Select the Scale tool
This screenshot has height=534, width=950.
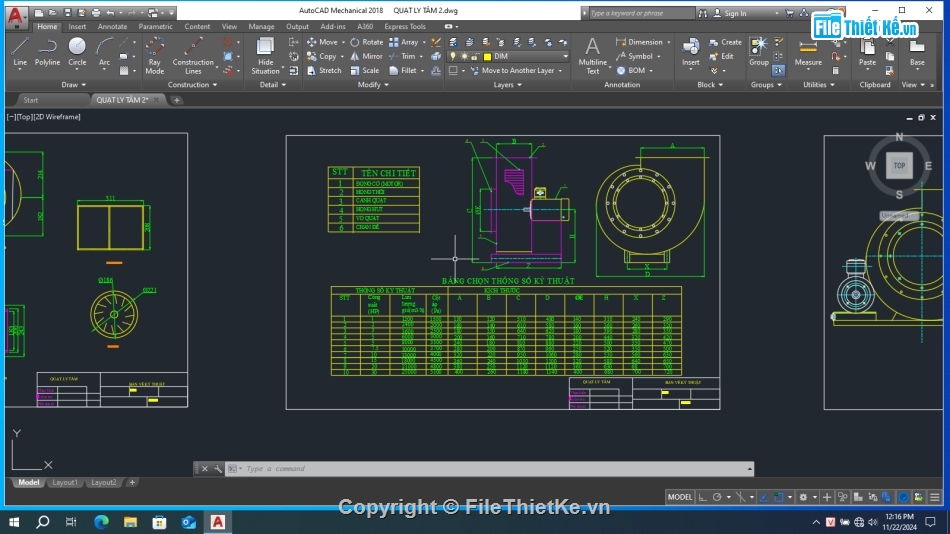click(365, 70)
